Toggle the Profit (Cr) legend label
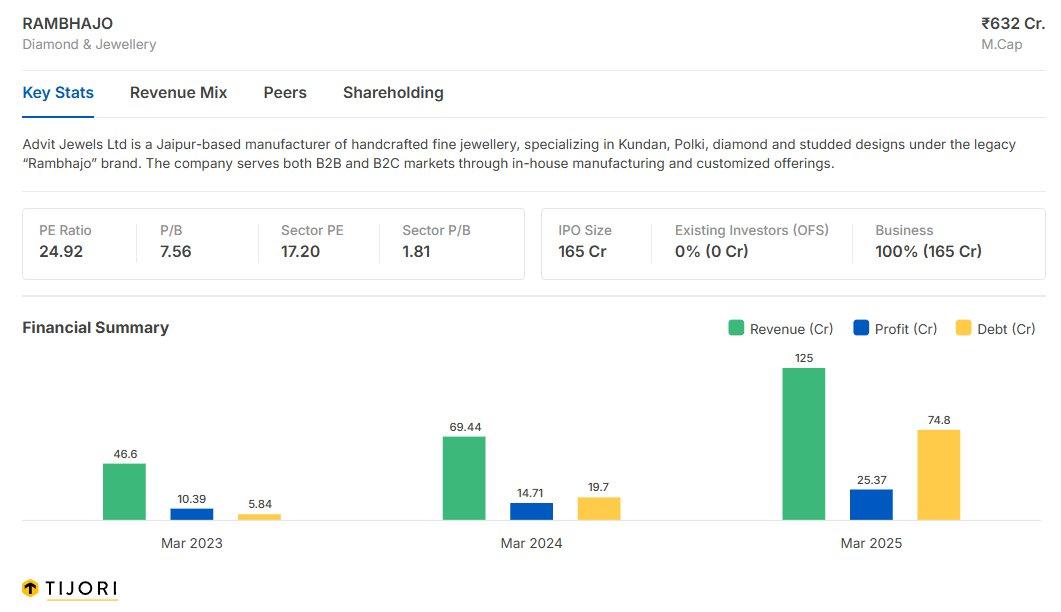The width and height of the screenshot is (1061, 612). pyautogui.click(x=906, y=329)
